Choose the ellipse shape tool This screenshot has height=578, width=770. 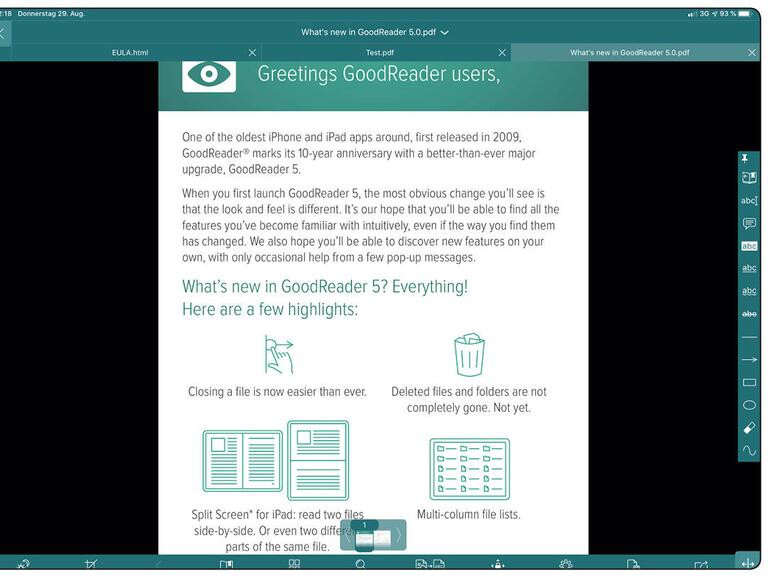click(749, 405)
